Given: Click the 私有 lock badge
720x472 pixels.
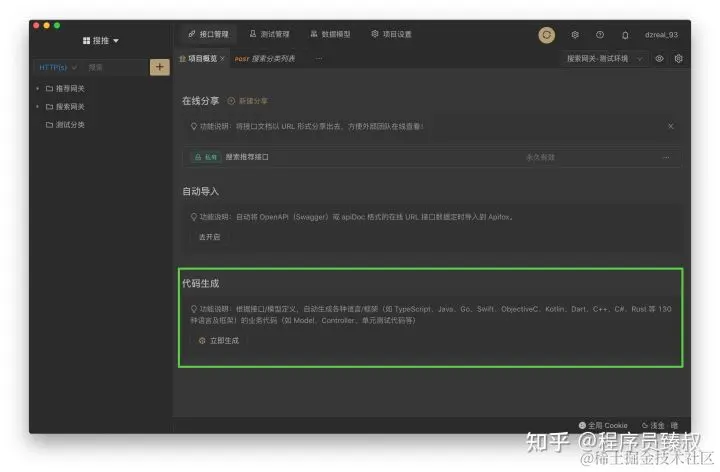Looking at the screenshot, I should 206,157.
